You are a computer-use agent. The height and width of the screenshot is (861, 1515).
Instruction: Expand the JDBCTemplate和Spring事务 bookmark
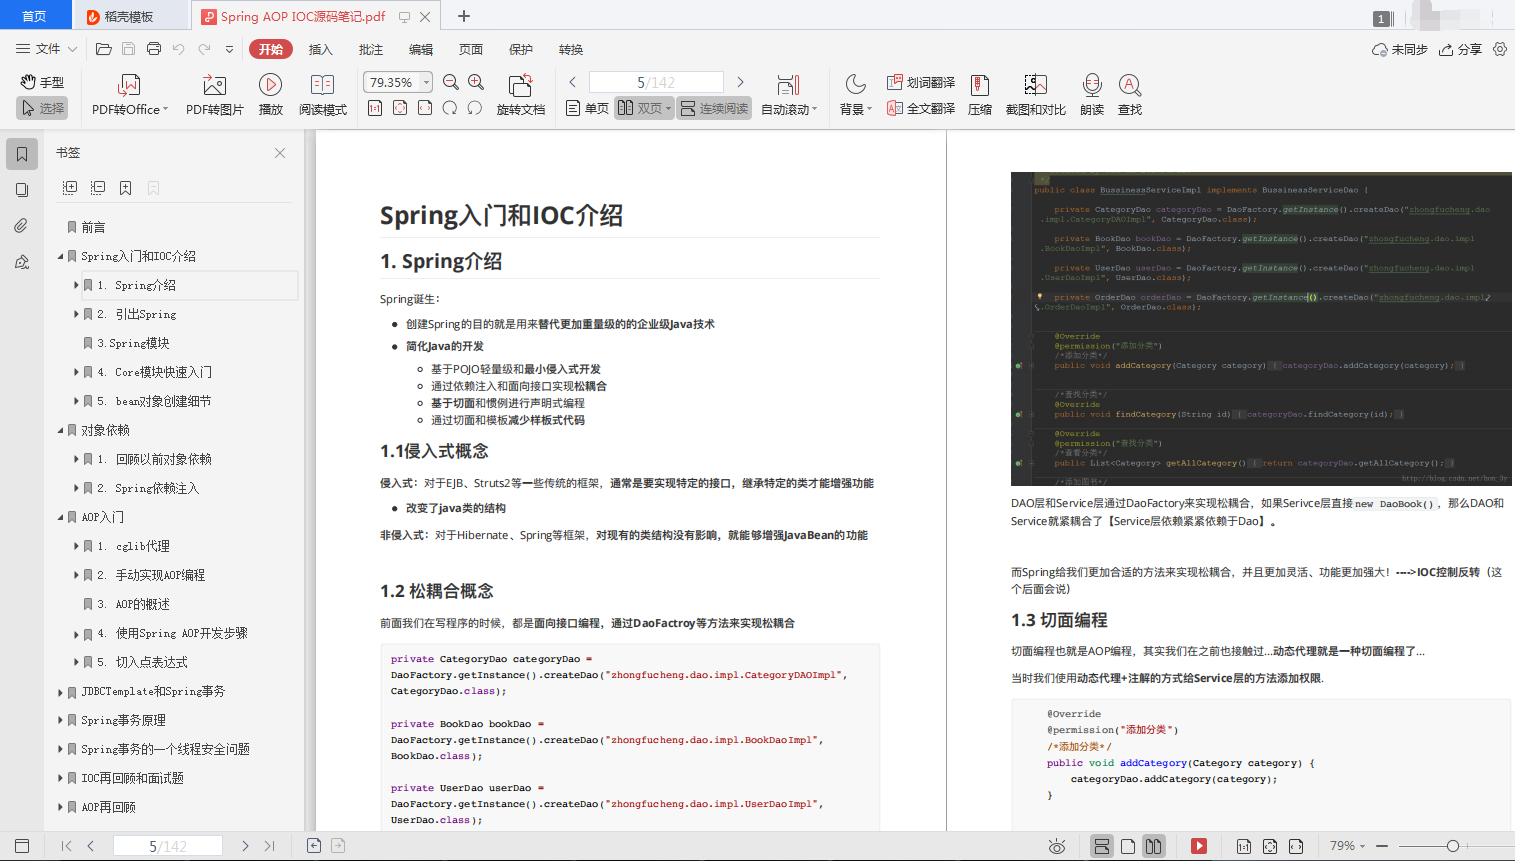(x=60, y=692)
